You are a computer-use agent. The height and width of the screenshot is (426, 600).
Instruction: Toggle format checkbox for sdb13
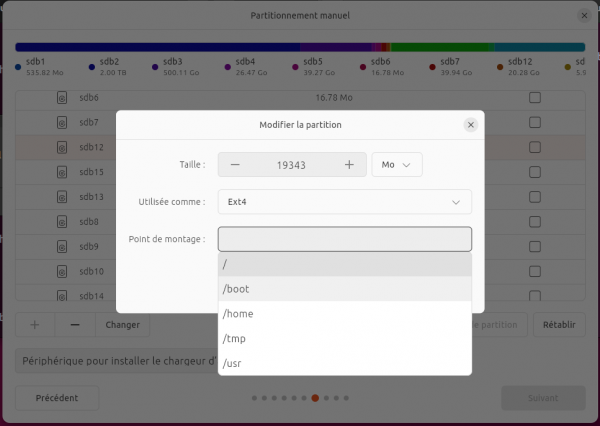(x=535, y=197)
